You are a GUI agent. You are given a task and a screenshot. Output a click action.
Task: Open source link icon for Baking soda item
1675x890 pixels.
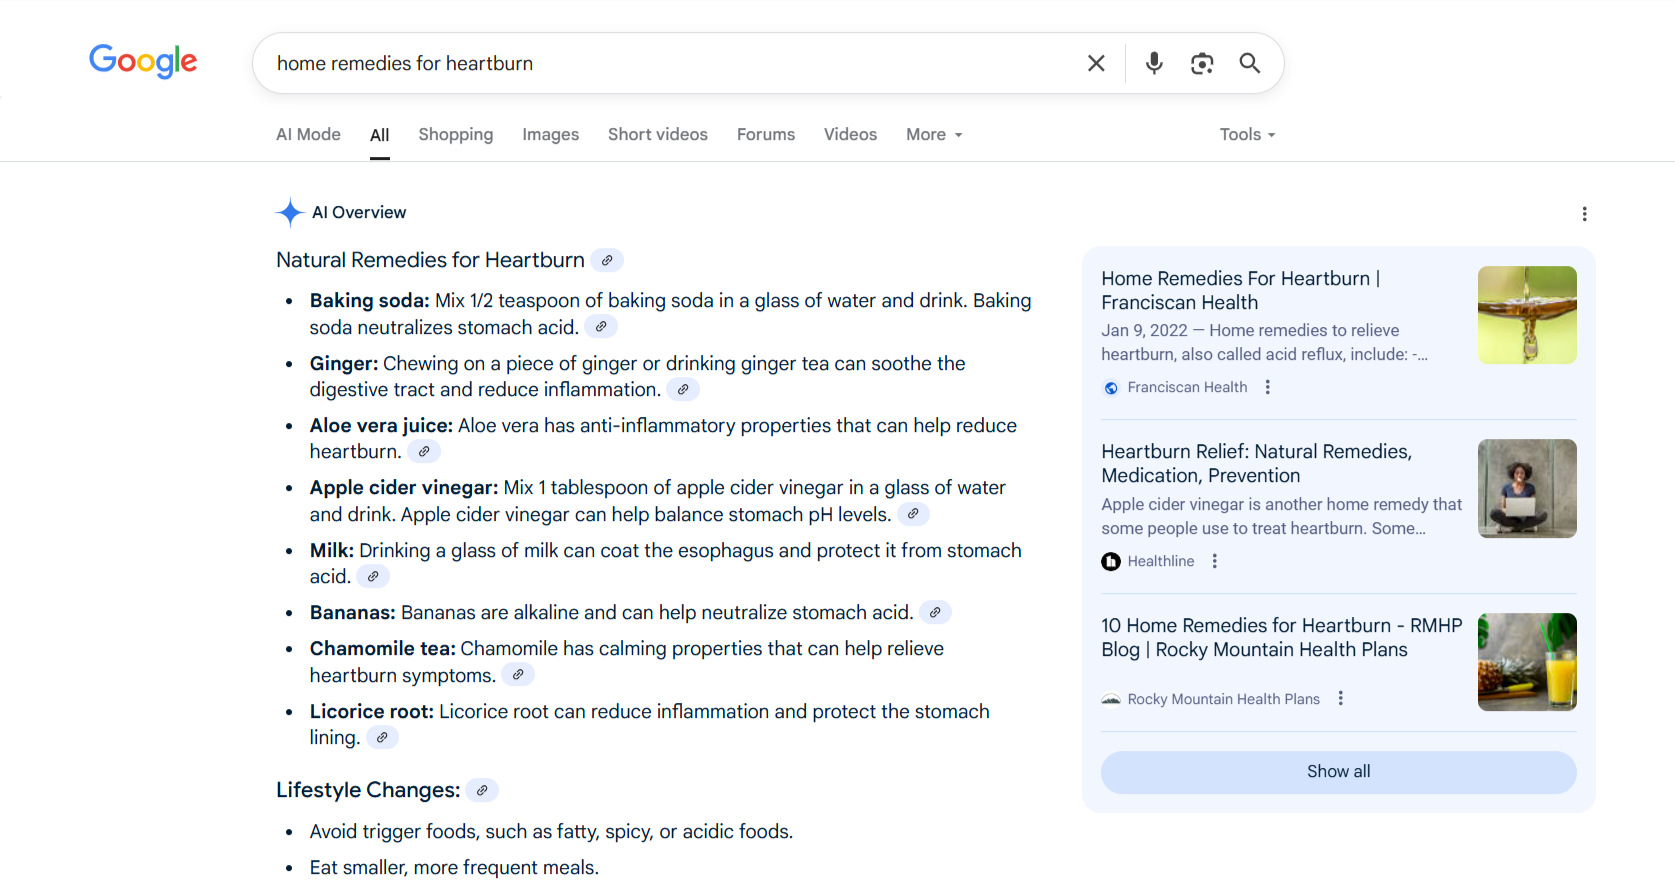coord(601,327)
